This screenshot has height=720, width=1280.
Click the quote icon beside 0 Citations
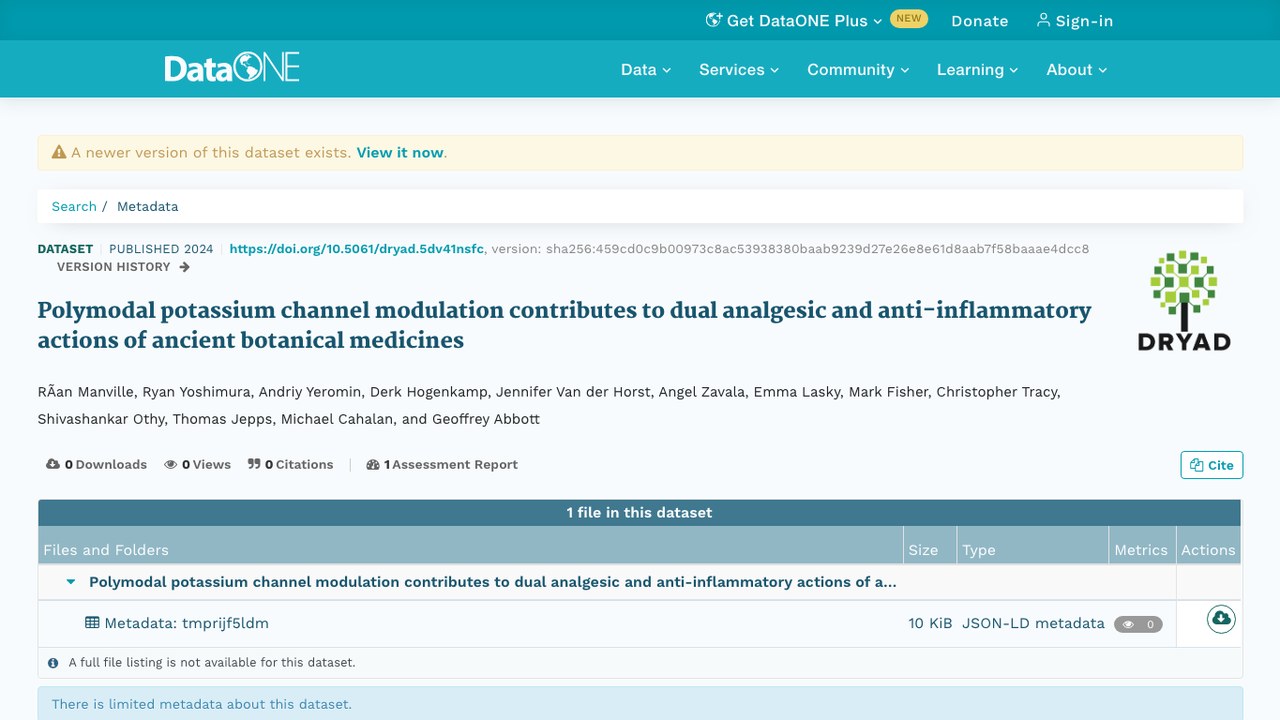point(254,464)
